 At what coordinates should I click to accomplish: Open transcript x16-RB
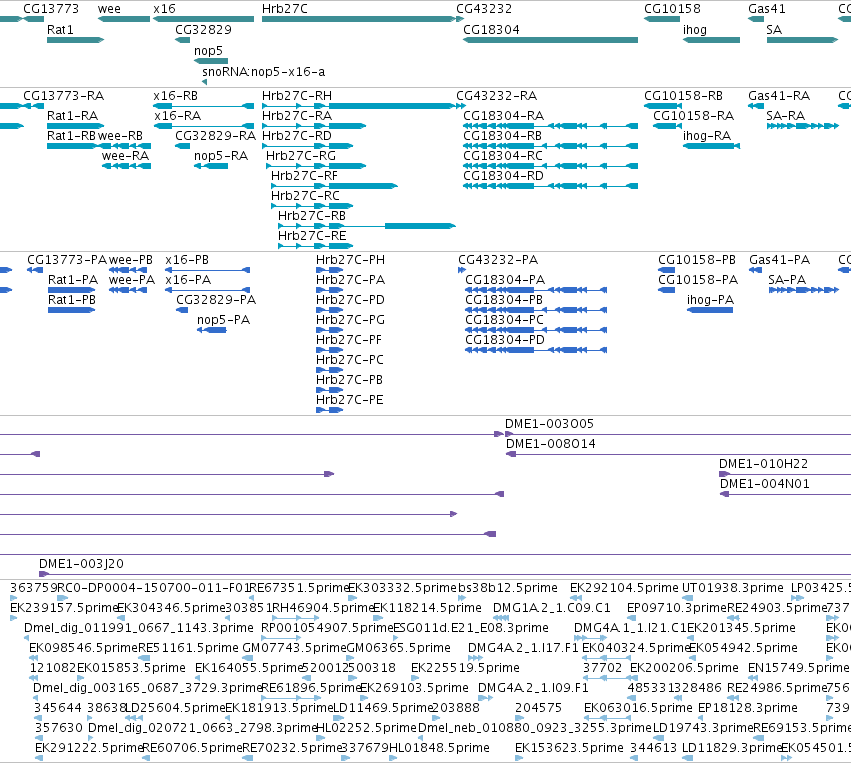[204, 106]
